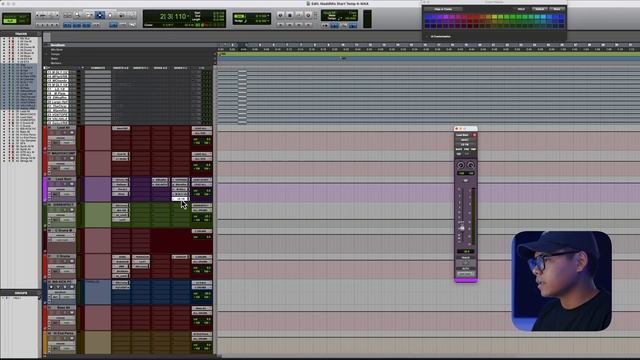Click the Go to End transport button
This screenshot has height=360, width=640.
tap(308, 25)
